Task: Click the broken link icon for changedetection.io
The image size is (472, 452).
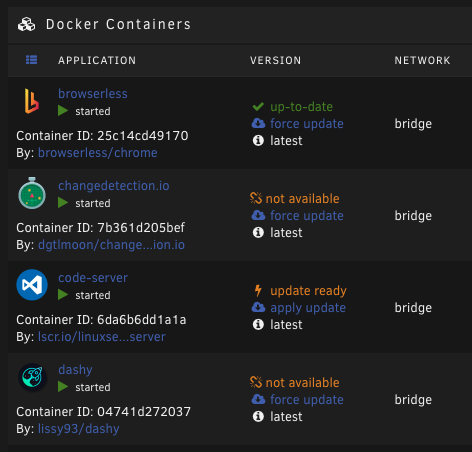Action: (x=256, y=198)
